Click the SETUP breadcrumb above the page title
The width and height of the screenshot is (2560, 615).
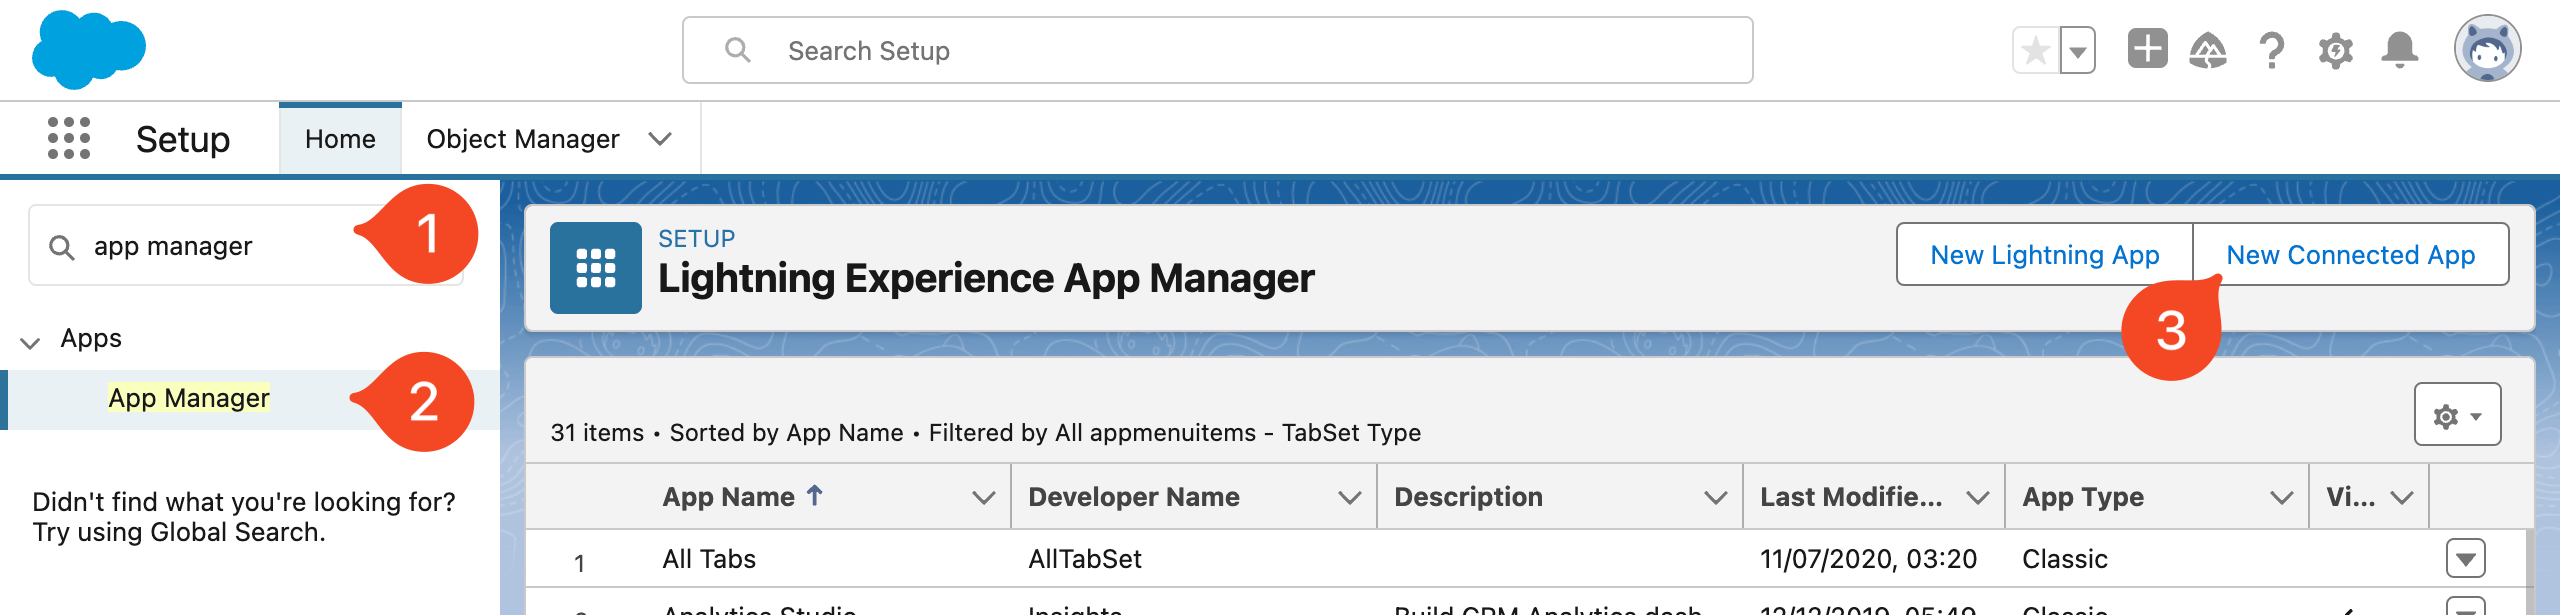[x=696, y=239]
